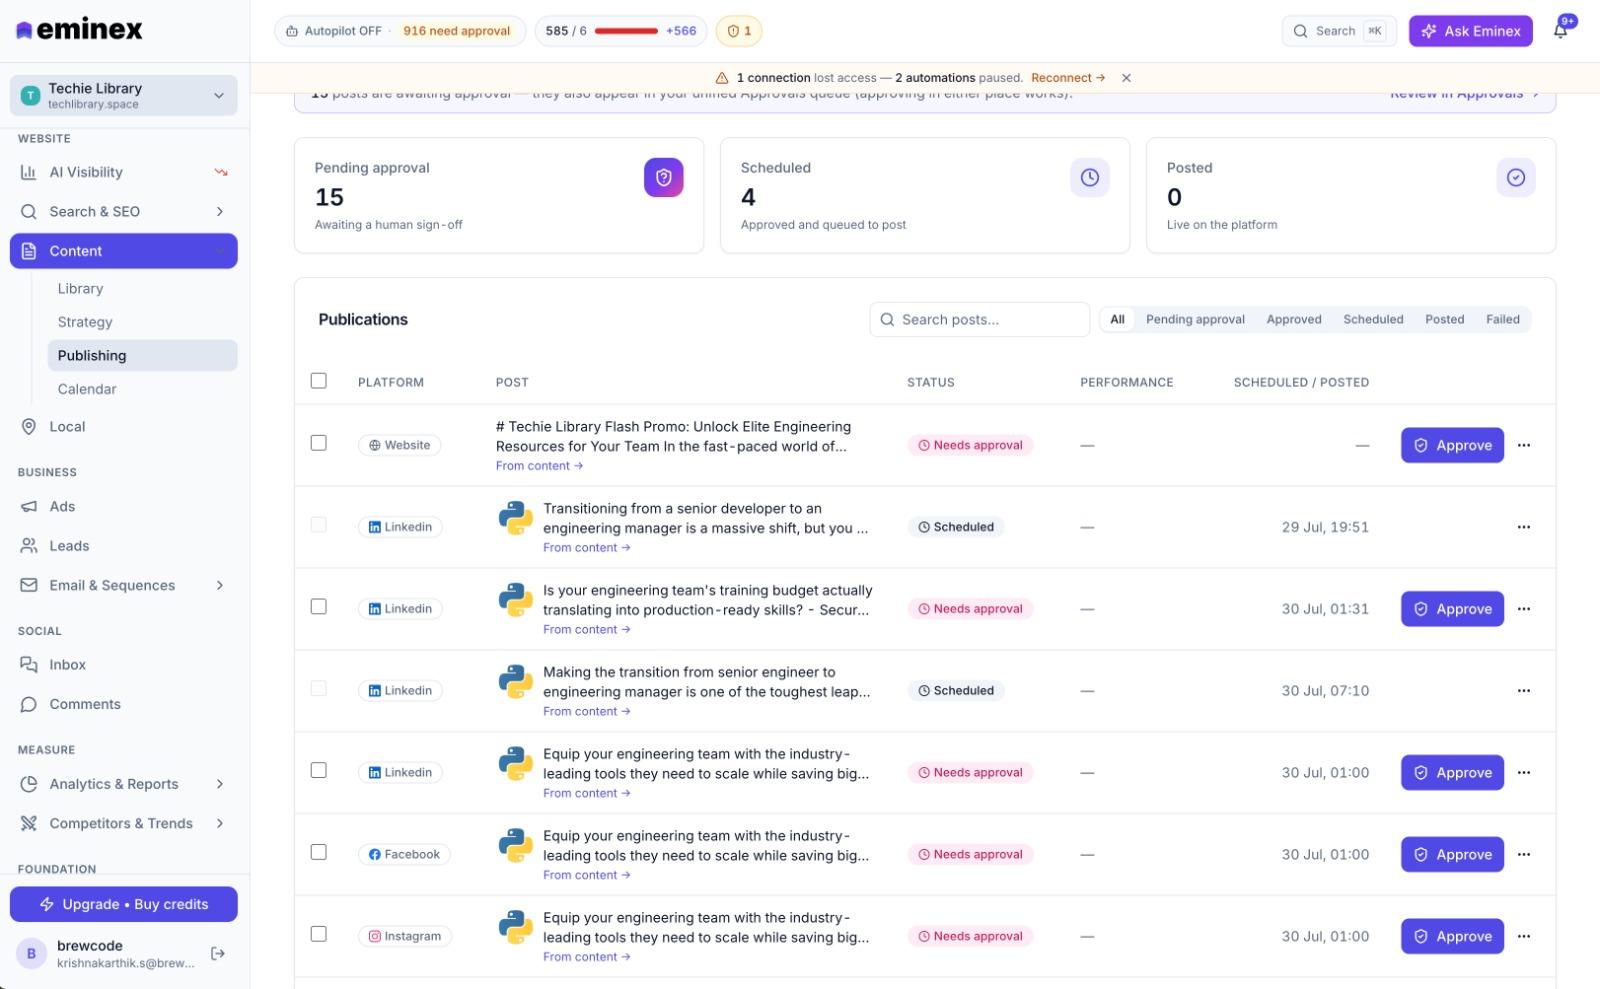Dismiss the connection lost banner
This screenshot has height=989, width=1600.
coord(1126,78)
